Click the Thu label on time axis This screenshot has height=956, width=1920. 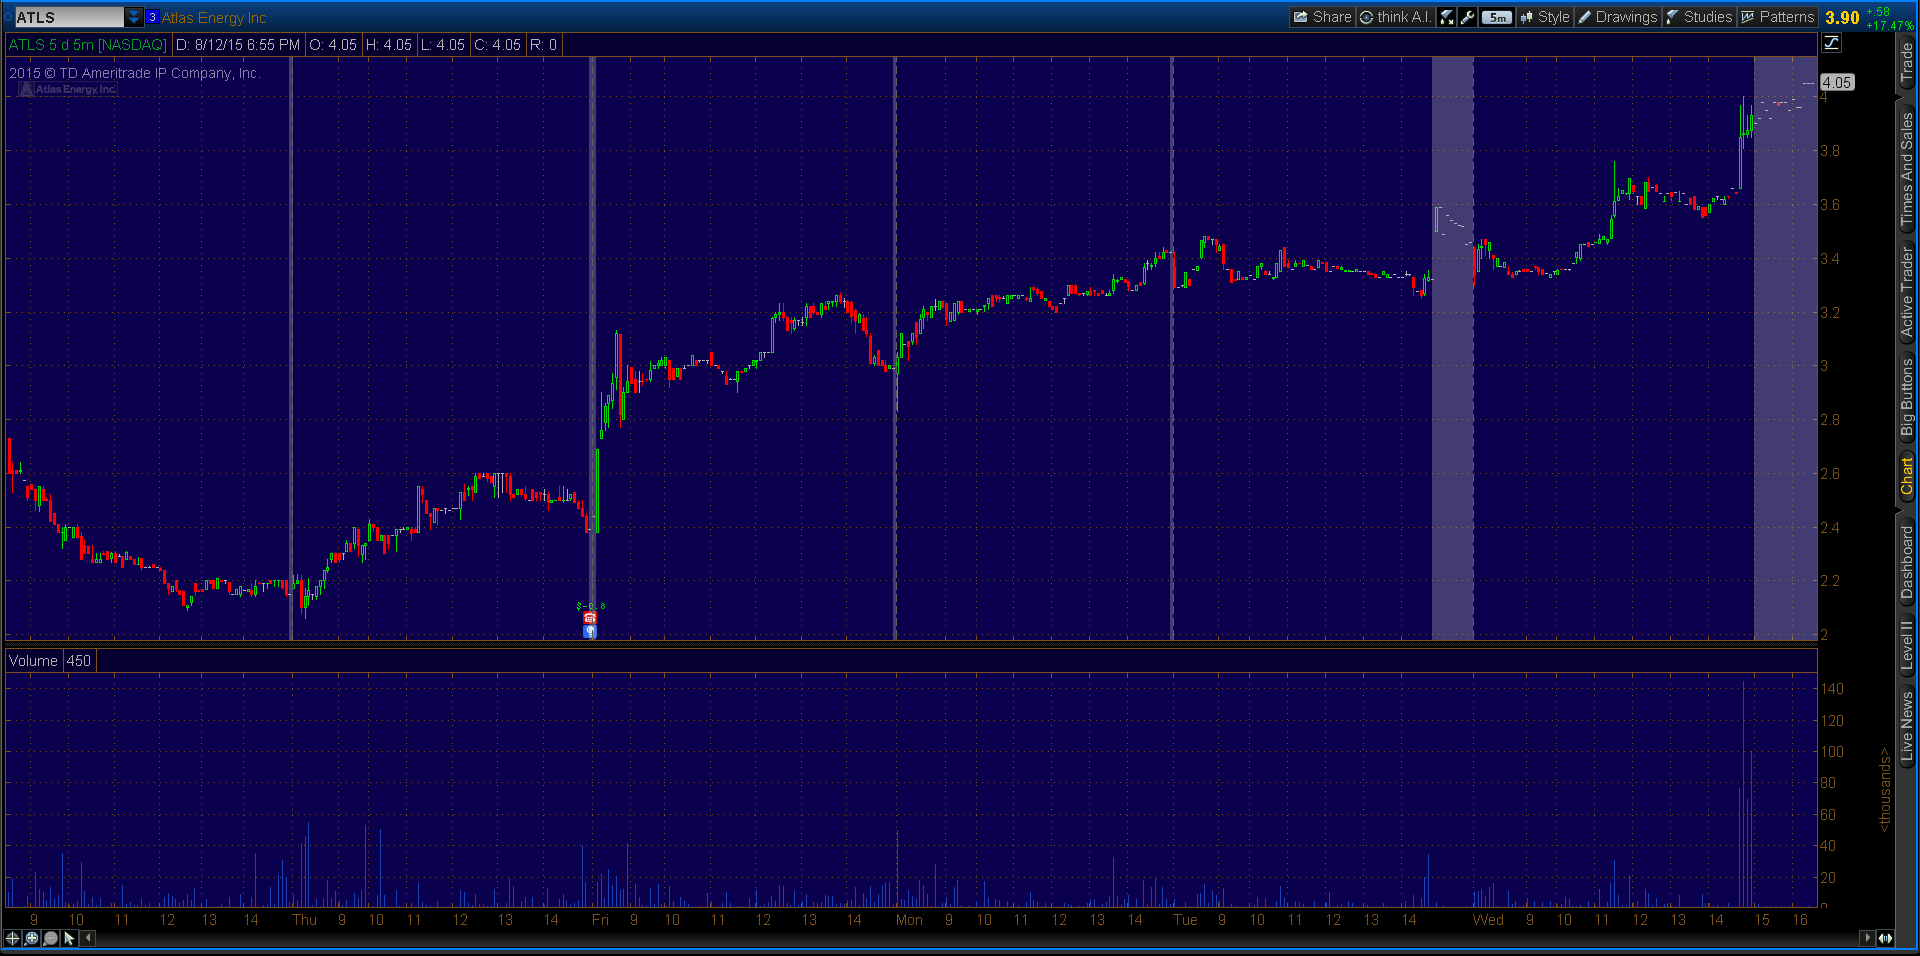(304, 920)
